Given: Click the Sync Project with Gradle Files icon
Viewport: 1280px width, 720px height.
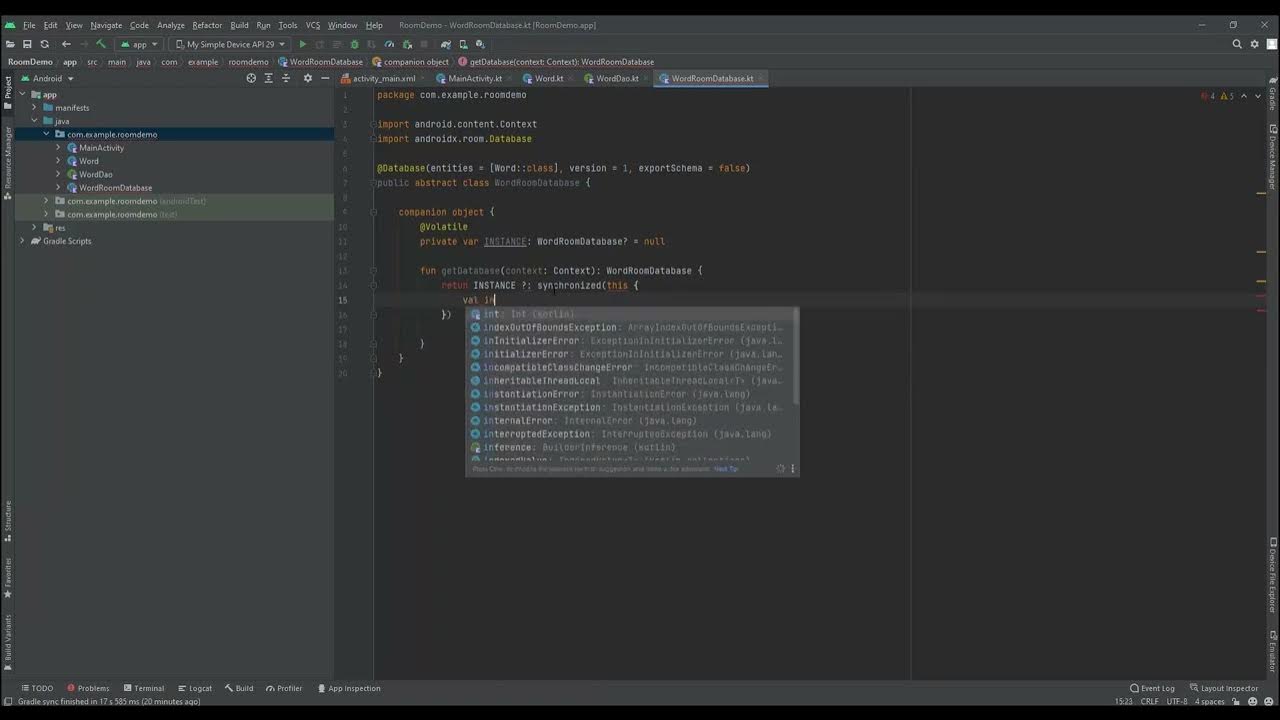Looking at the screenshot, I should (x=446, y=44).
